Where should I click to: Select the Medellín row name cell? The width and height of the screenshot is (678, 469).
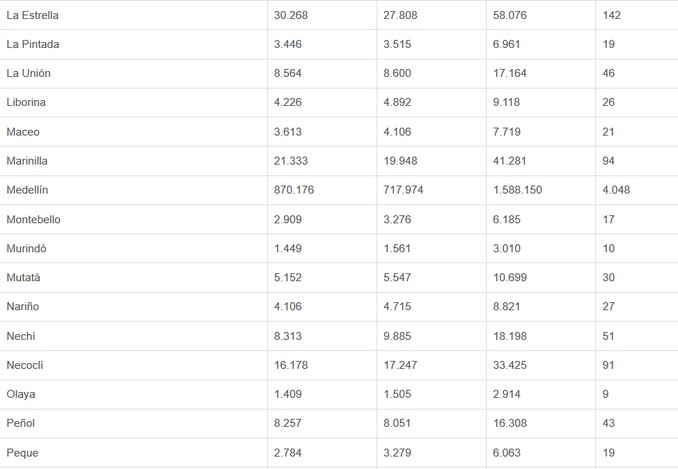point(28,190)
